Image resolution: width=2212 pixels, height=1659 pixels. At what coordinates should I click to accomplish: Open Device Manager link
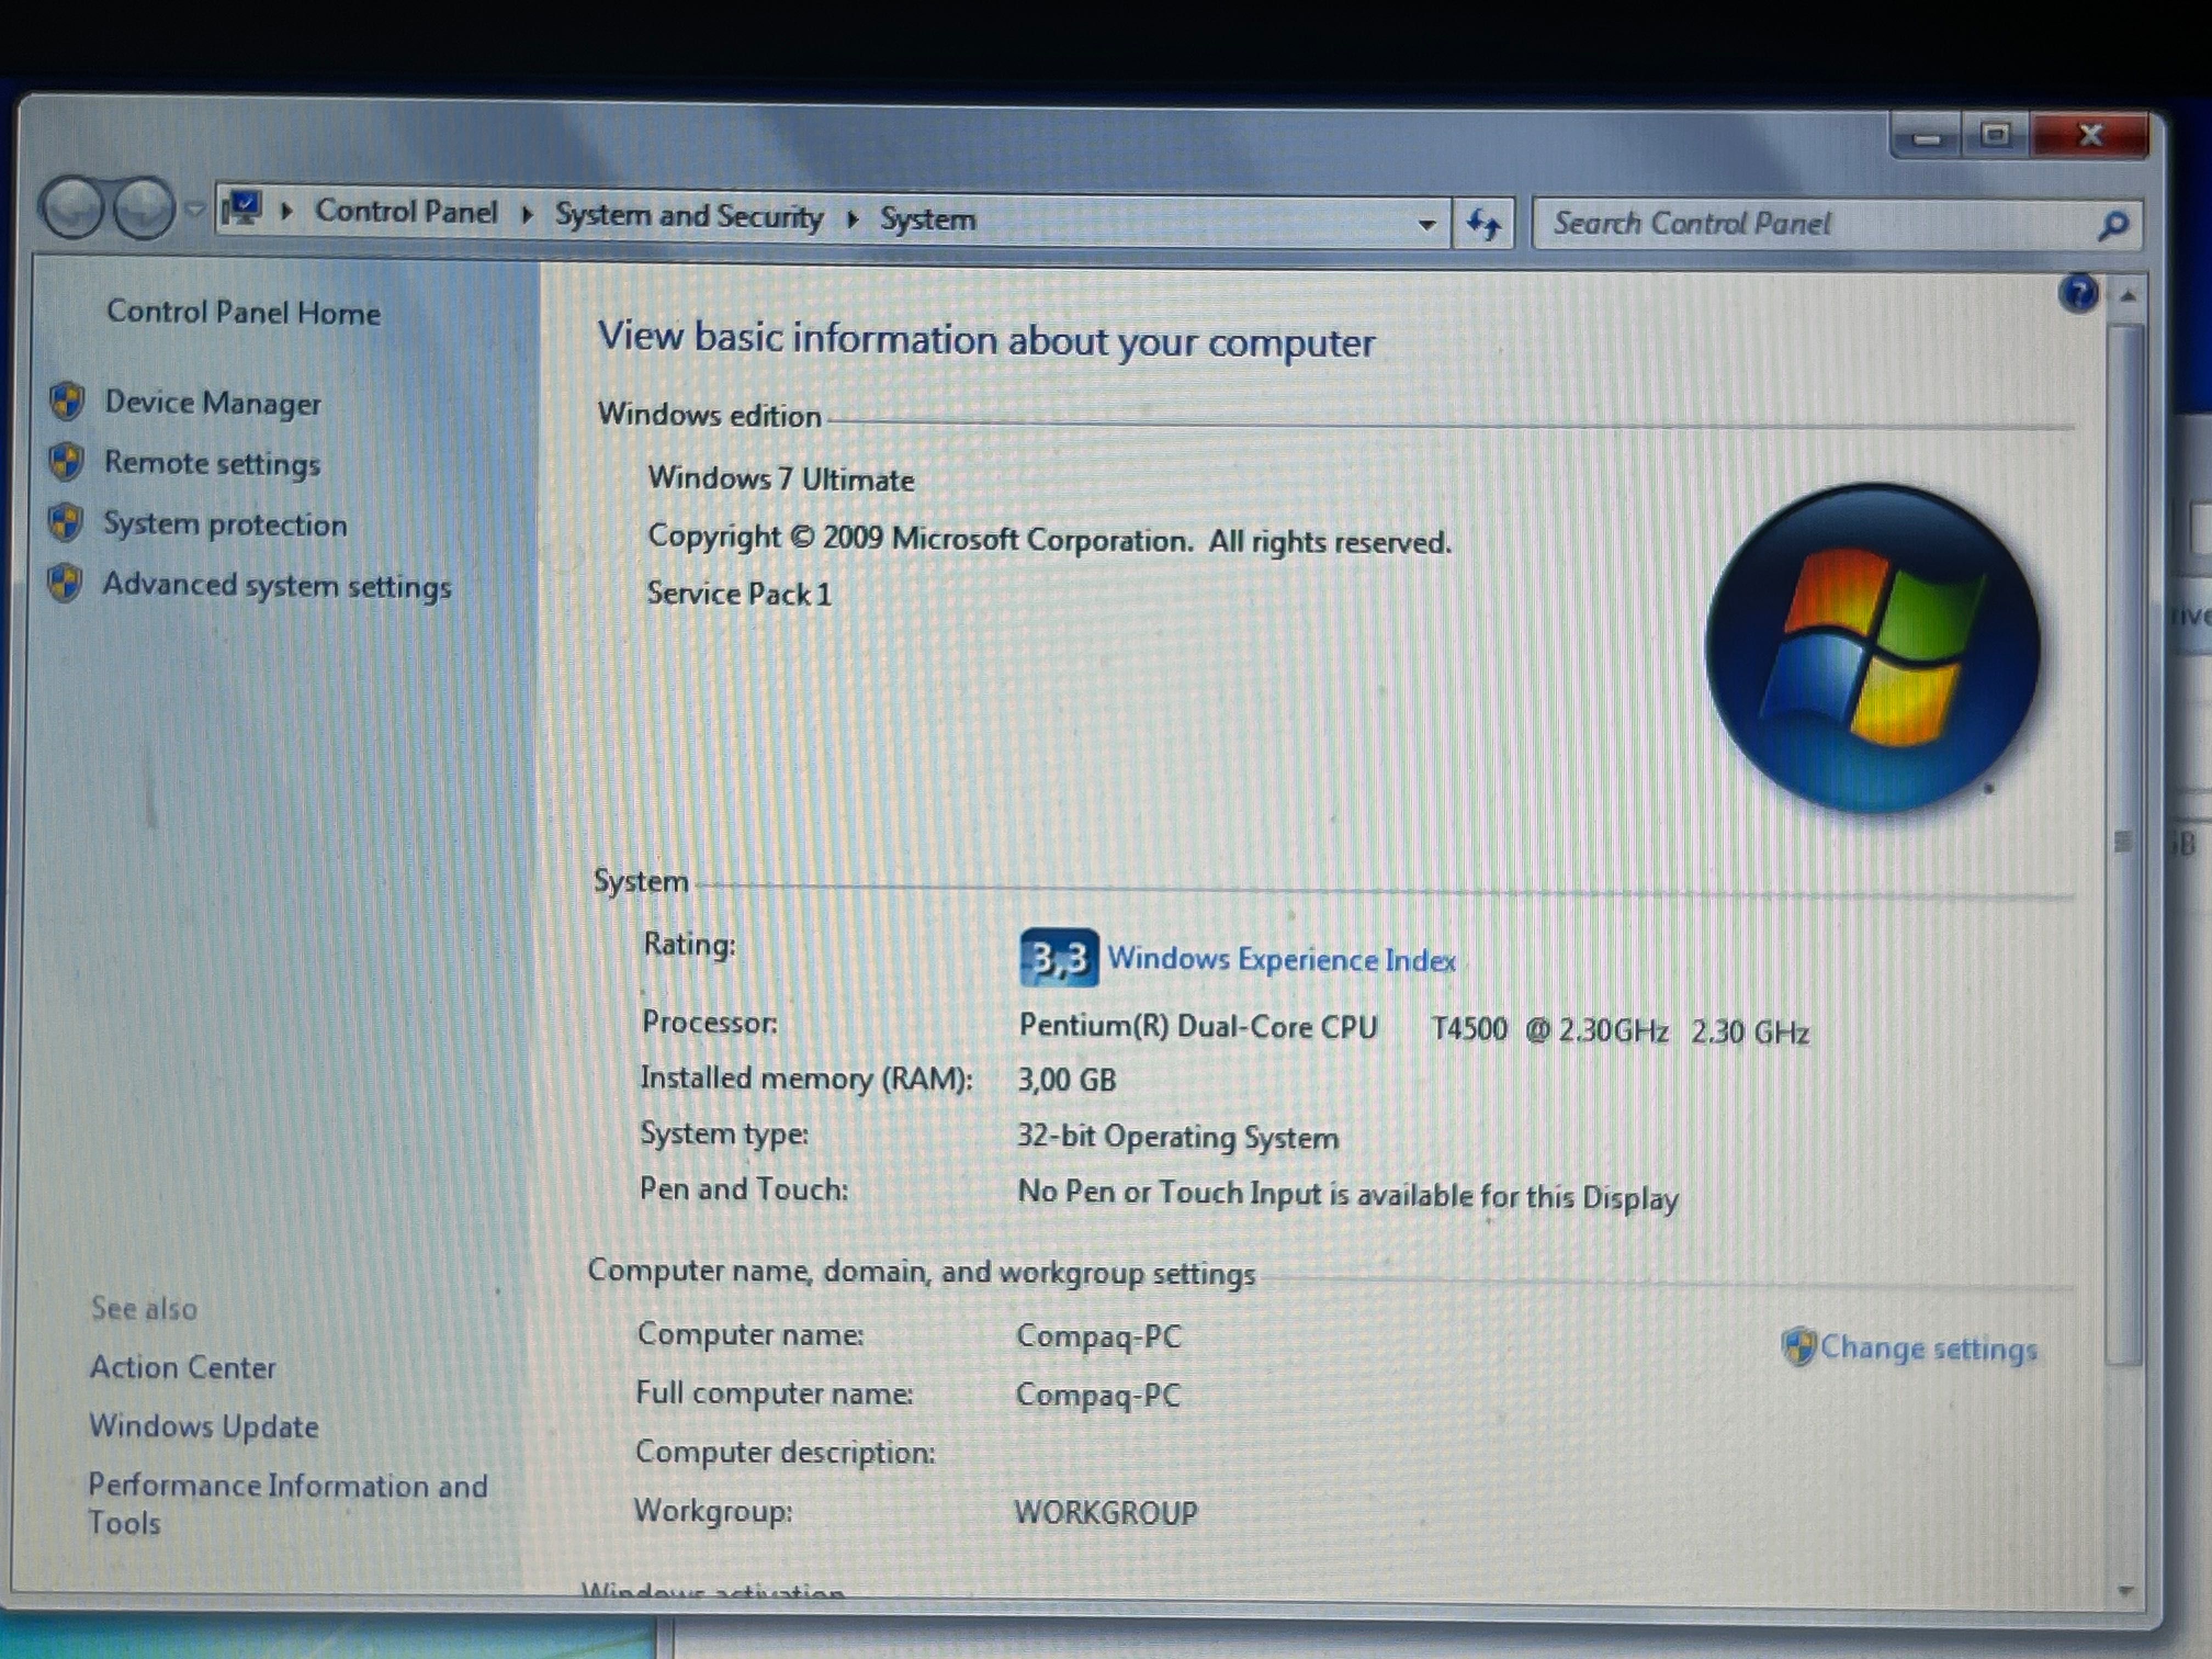click(212, 403)
